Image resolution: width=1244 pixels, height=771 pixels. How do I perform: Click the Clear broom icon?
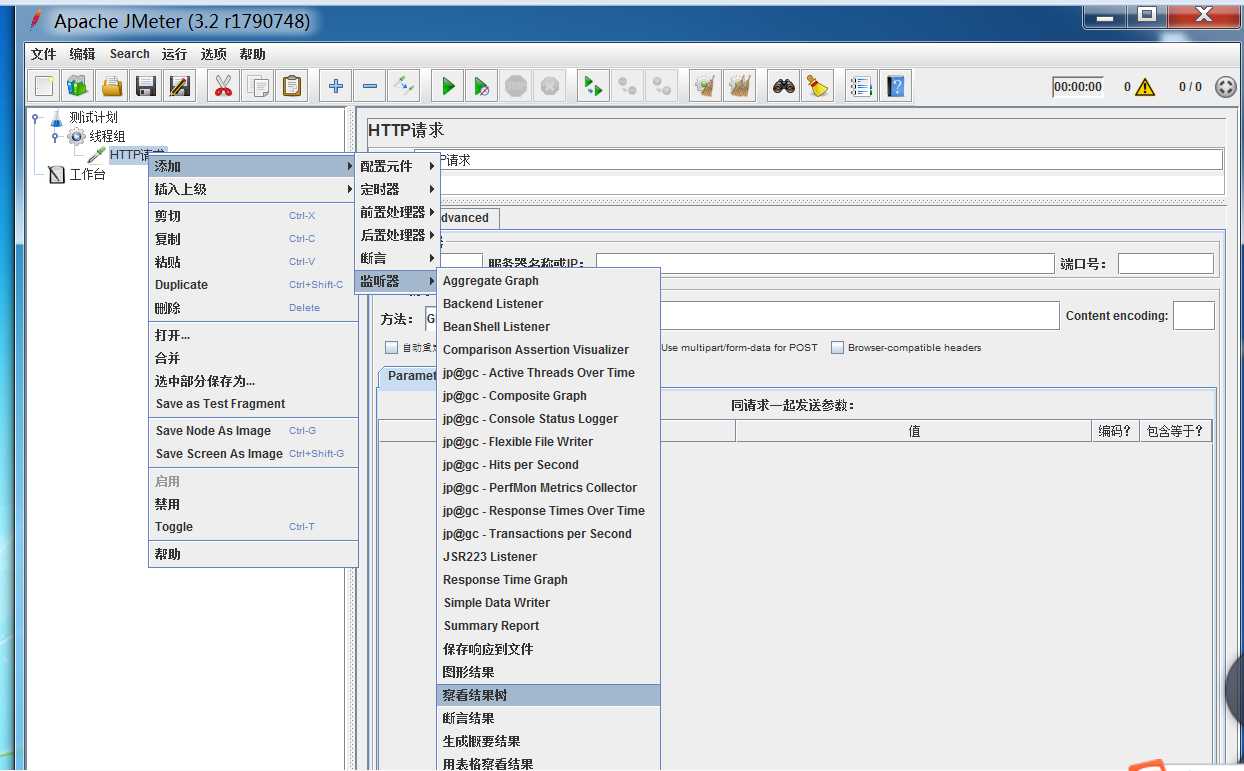[706, 86]
